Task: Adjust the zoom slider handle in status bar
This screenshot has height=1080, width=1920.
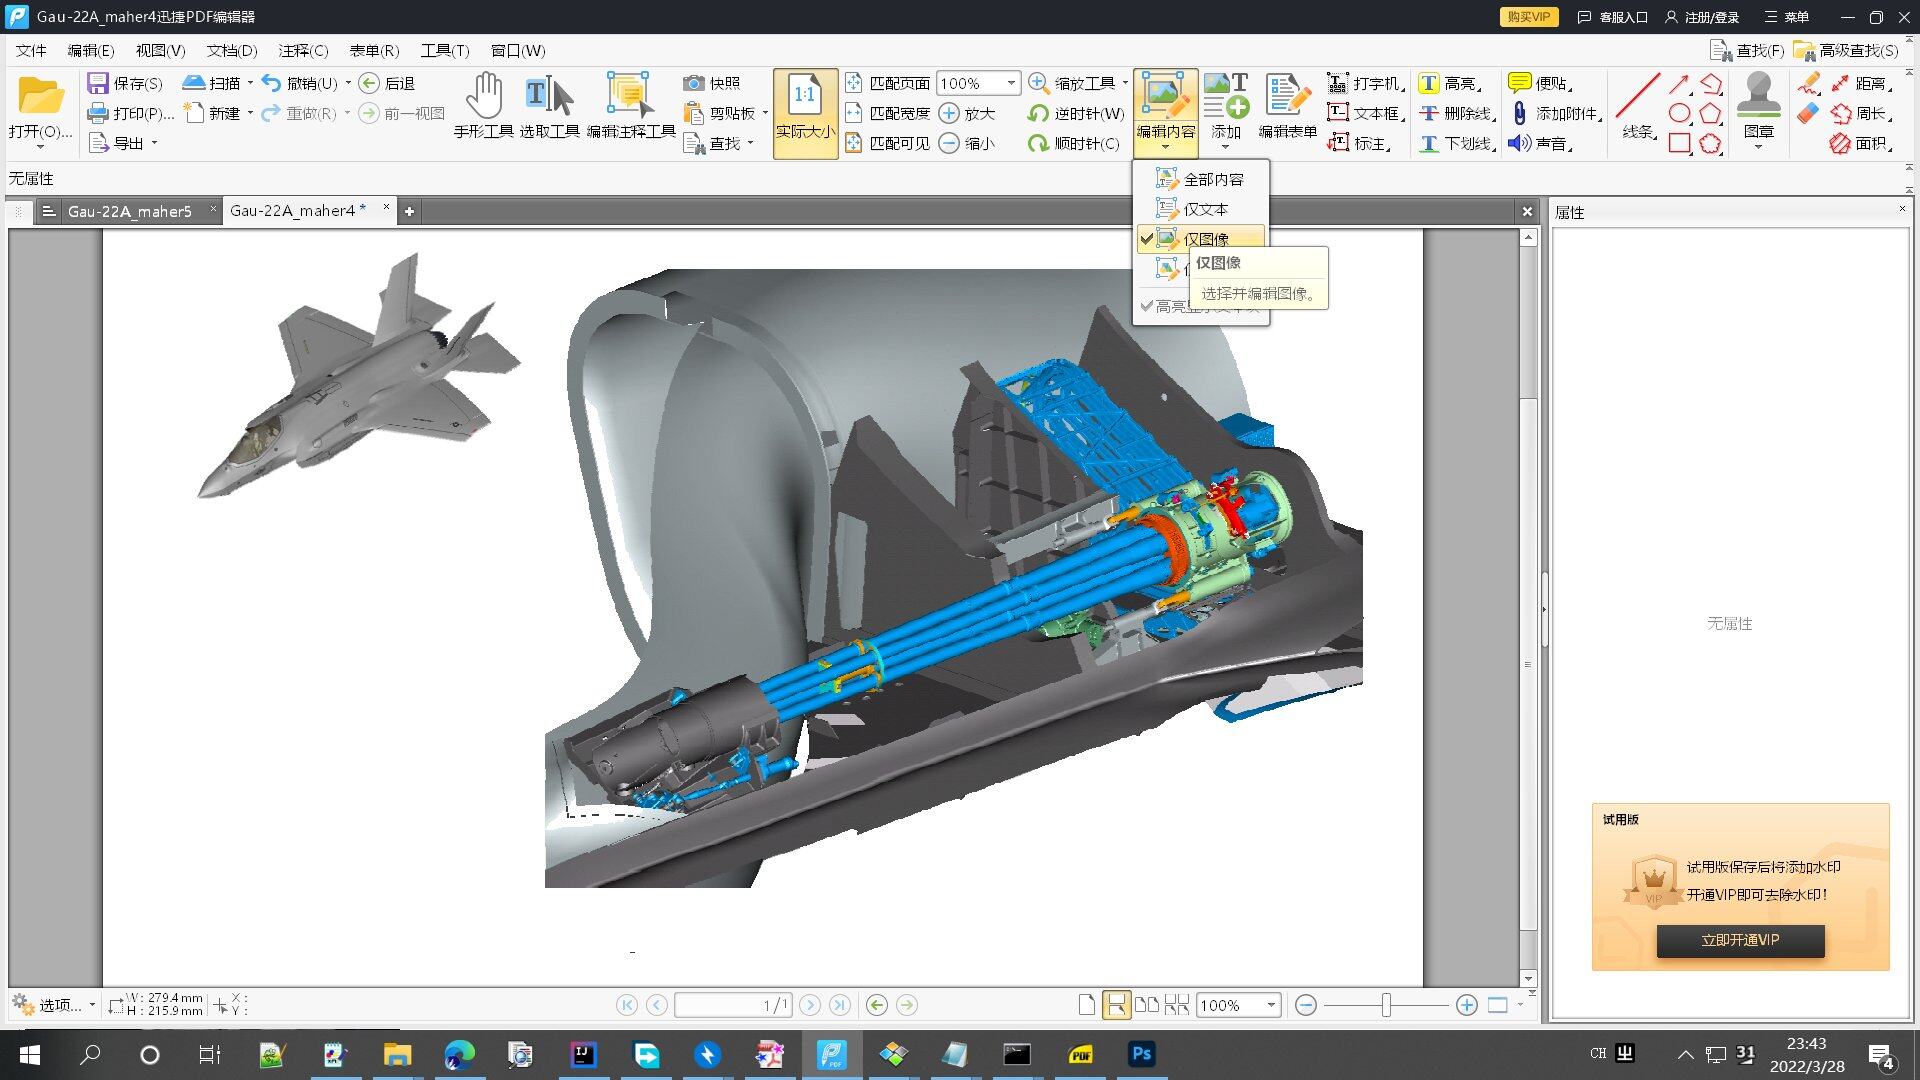Action: [1386, 1005]
